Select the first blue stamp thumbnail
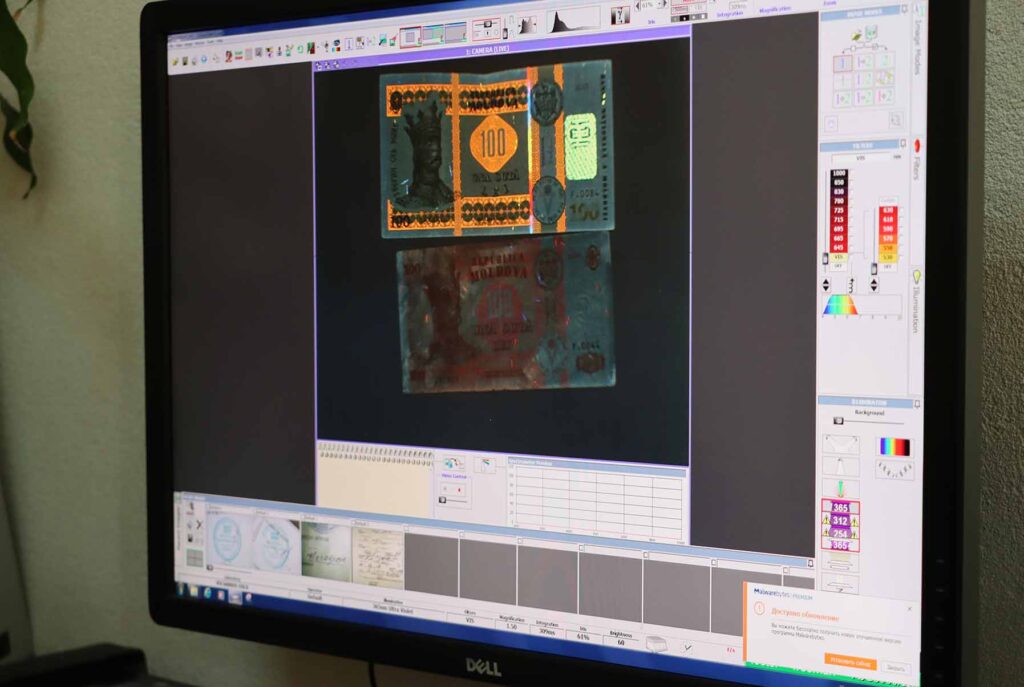Image resolution: width=1024 pixels, height=687 pixels. (227, 542)
